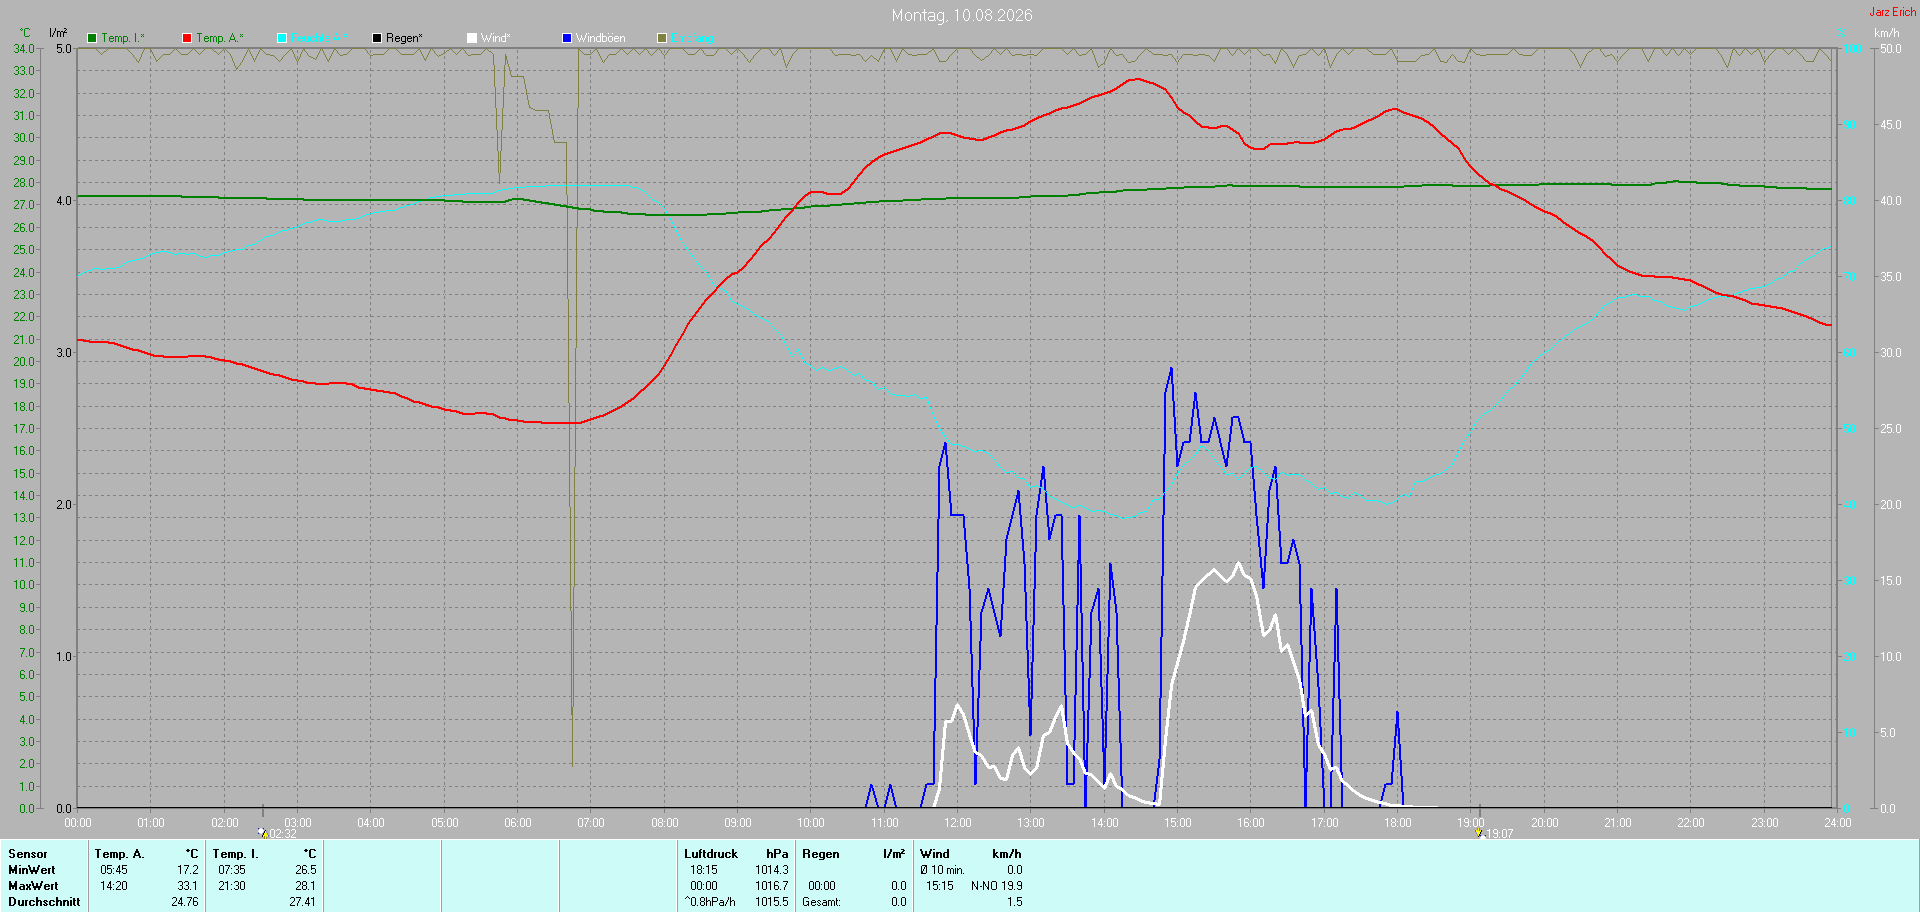Click the 12:00 time axis label

point(958,823)
